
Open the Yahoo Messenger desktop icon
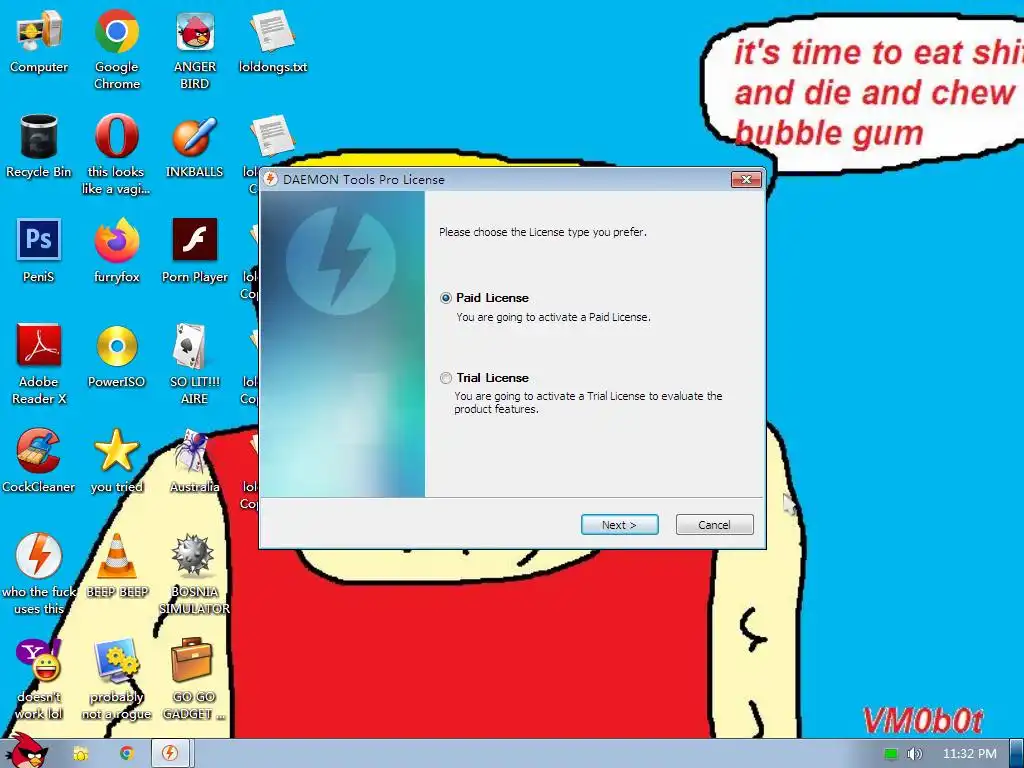tap(39, 660)
